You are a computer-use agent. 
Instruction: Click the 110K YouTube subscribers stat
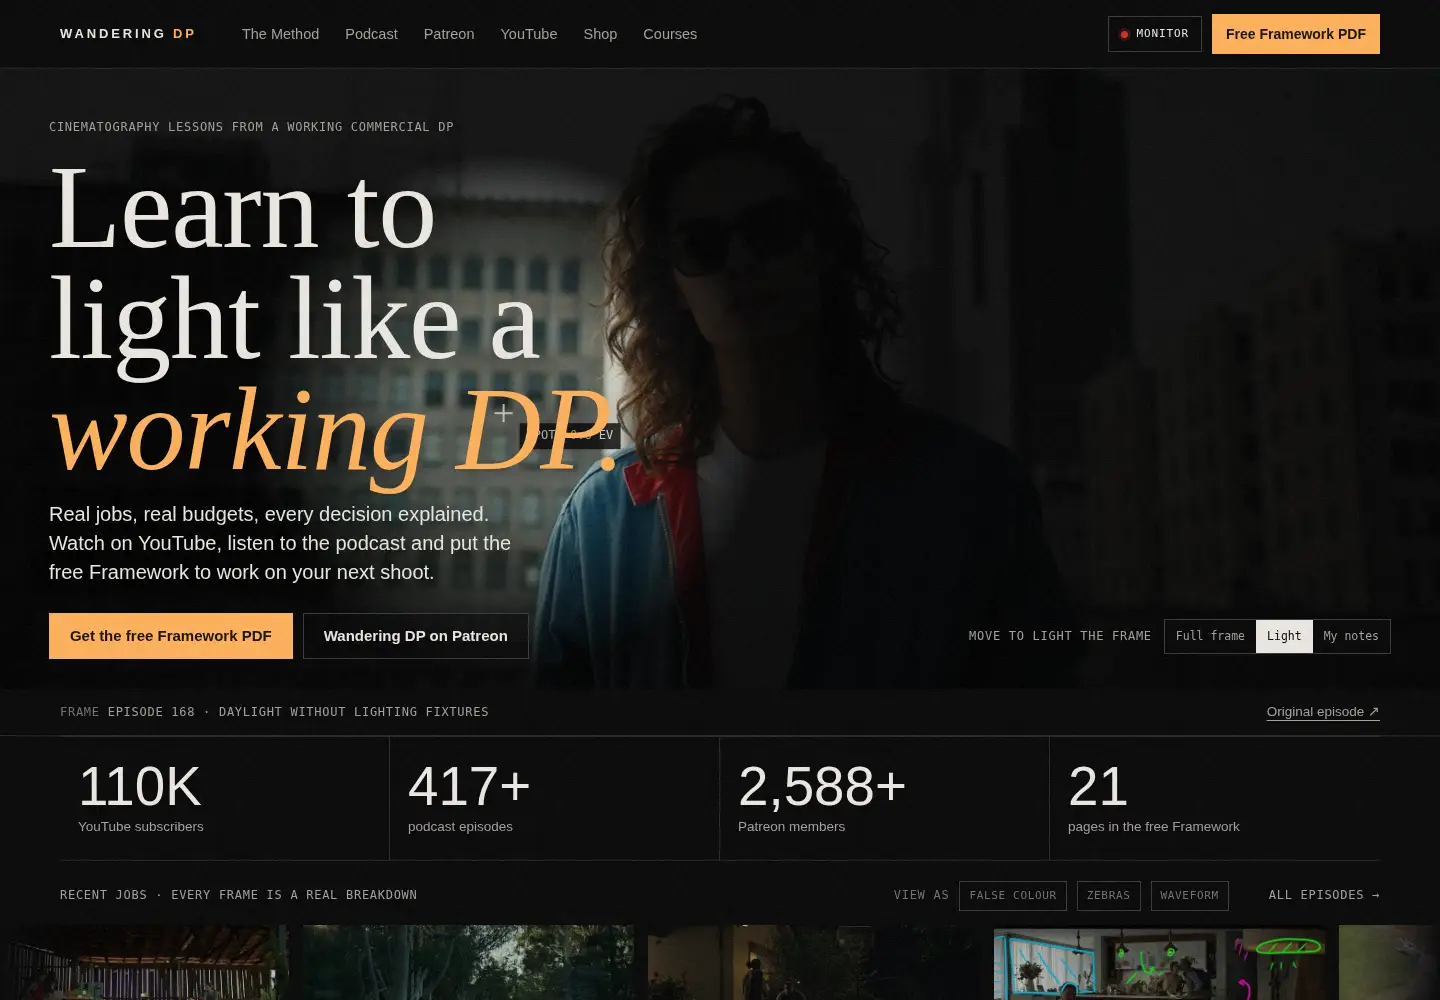coord(225,798)
